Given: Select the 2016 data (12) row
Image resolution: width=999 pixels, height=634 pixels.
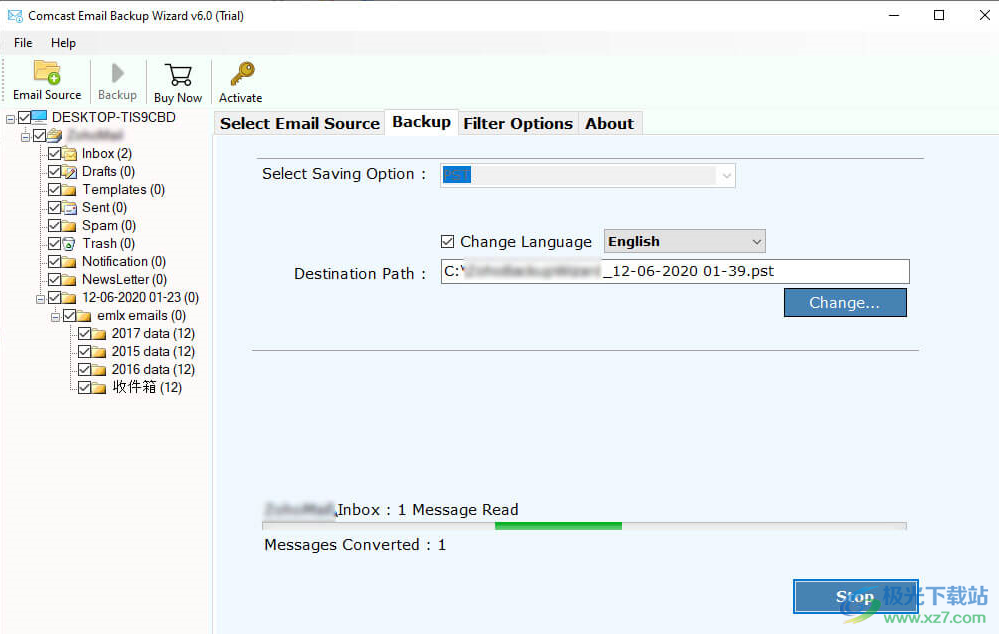Looking at the screenshot, I should (153, 370).
